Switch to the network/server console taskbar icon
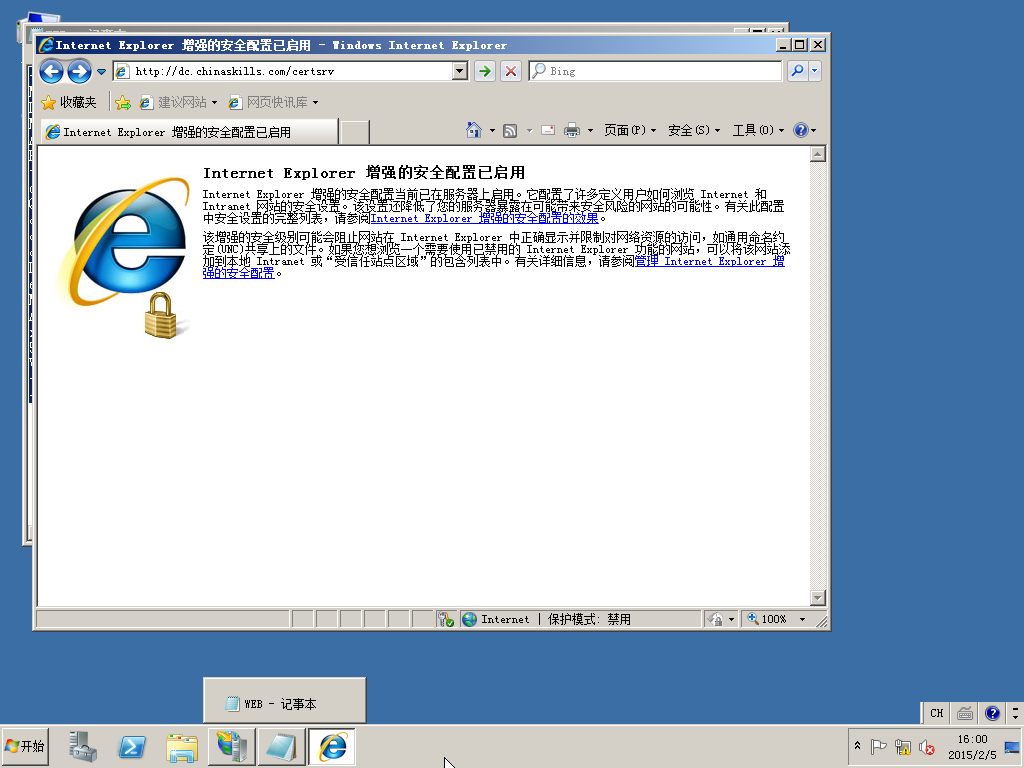 (x=231, y=746)
